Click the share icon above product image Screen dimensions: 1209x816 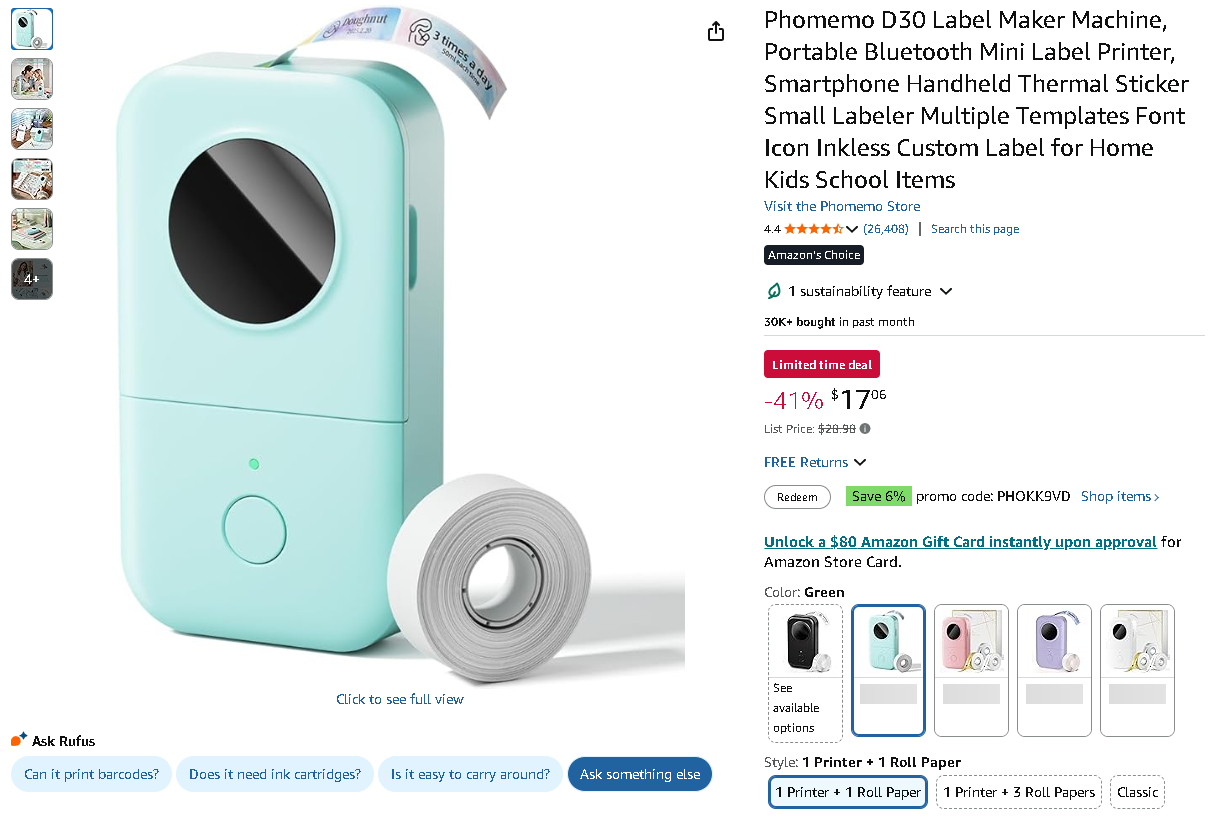tap(716, 32)
